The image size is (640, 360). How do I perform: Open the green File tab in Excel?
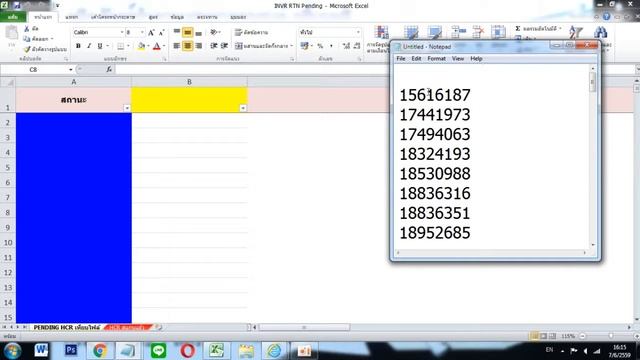[x=13, y=17]
